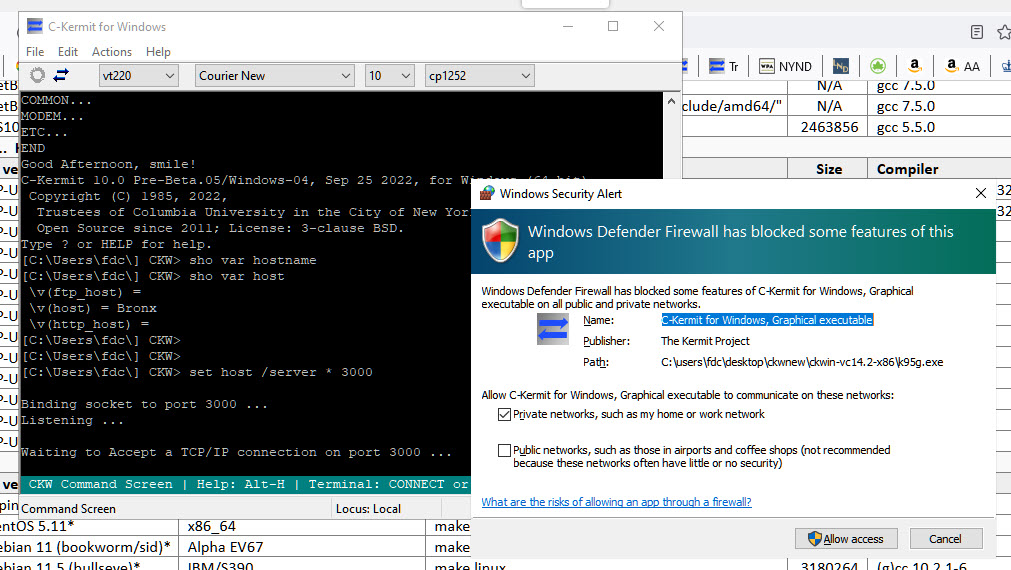1011x570 pixels.
Task: Click the 'Size' column header
Action: coord(829,169)
